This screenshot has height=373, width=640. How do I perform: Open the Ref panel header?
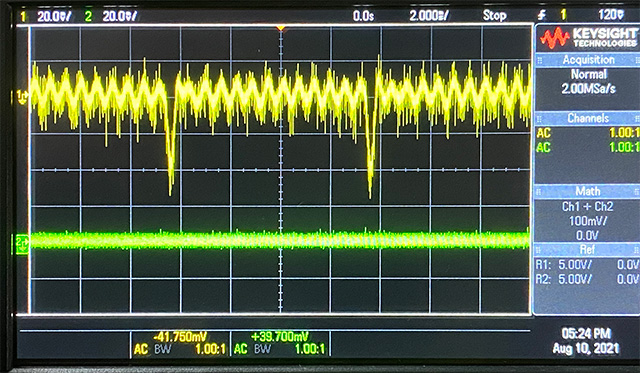588,249
